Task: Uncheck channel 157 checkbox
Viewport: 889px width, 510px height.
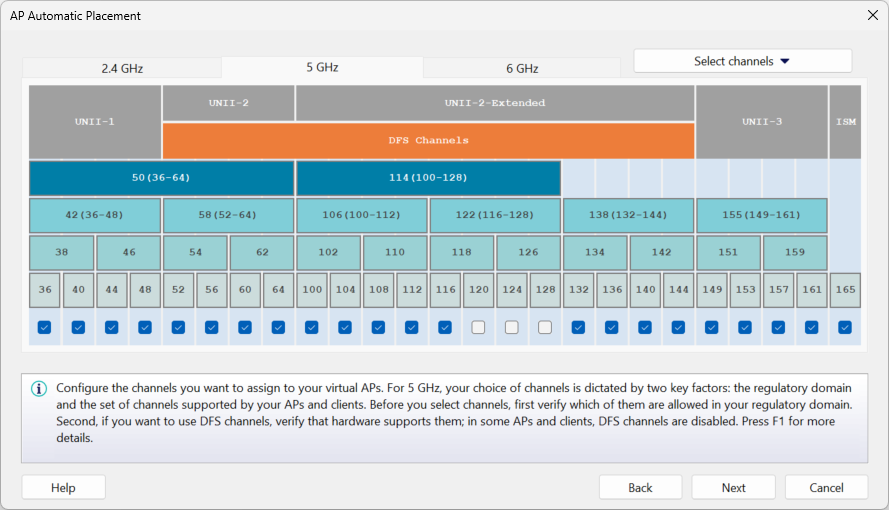Action: [778, 327]
